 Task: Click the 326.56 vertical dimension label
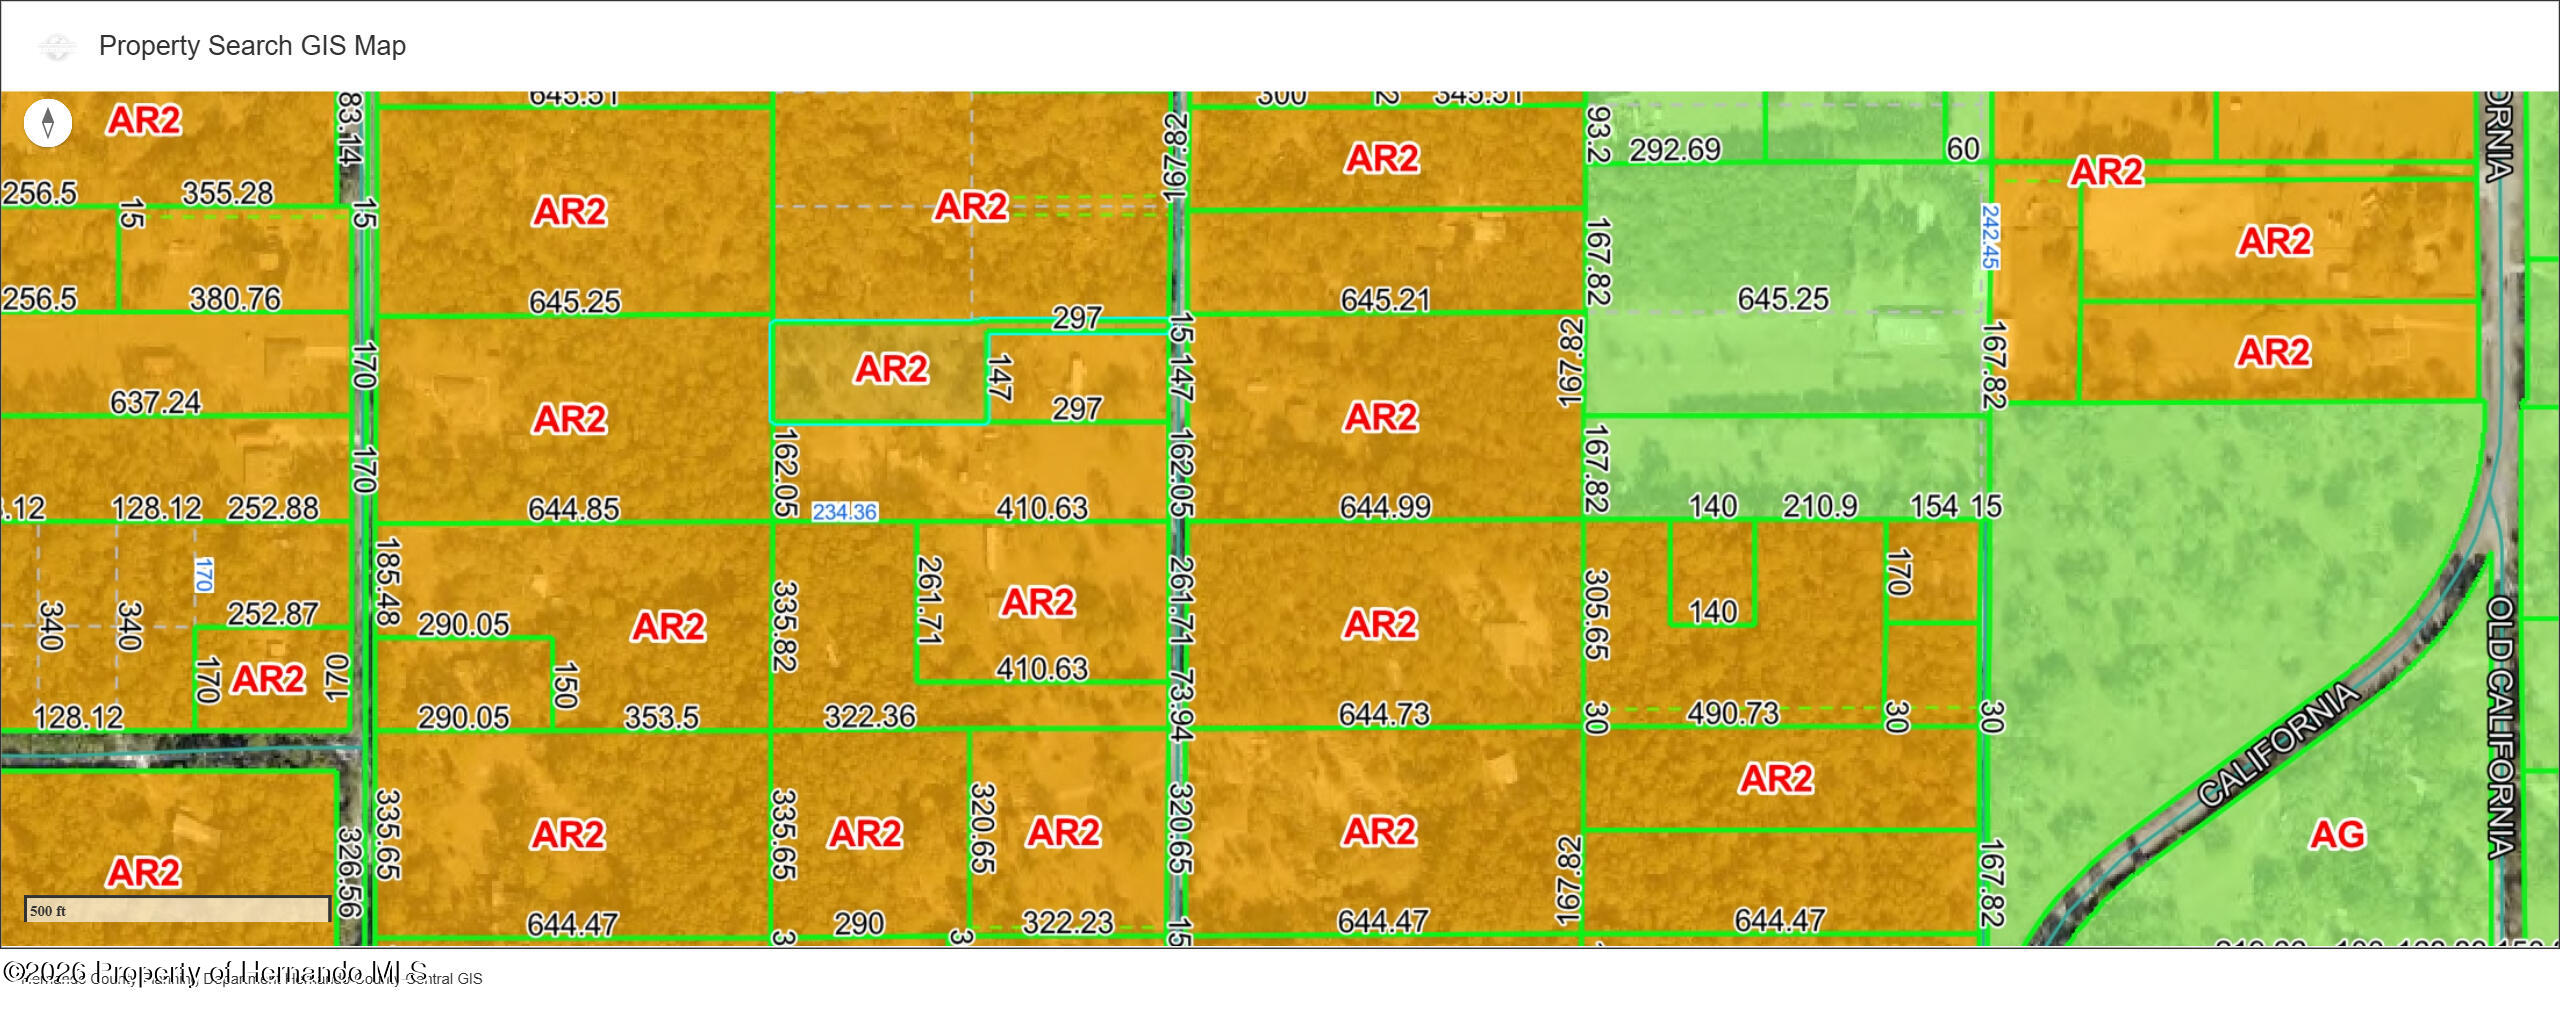click(350, 872)
